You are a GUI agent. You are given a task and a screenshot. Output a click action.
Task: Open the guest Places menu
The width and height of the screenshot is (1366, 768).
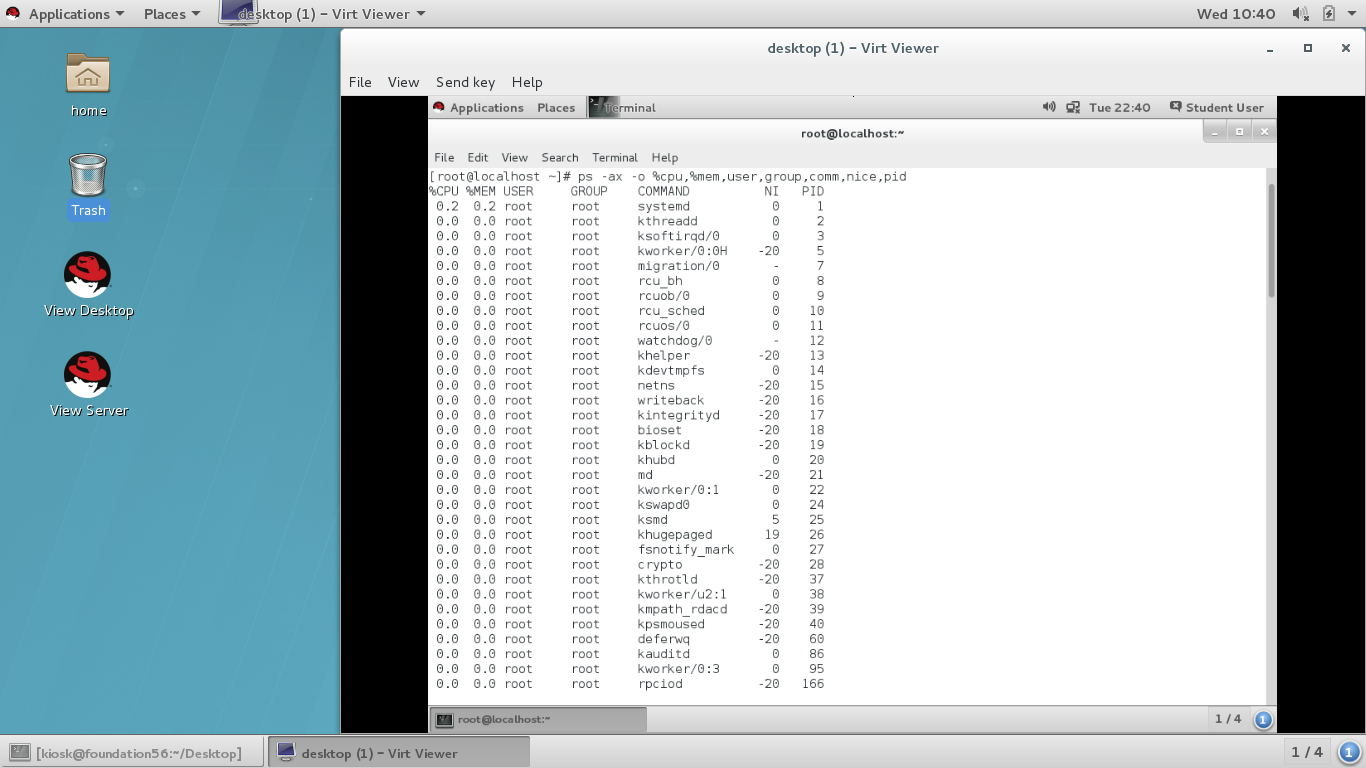click(556, 107)
